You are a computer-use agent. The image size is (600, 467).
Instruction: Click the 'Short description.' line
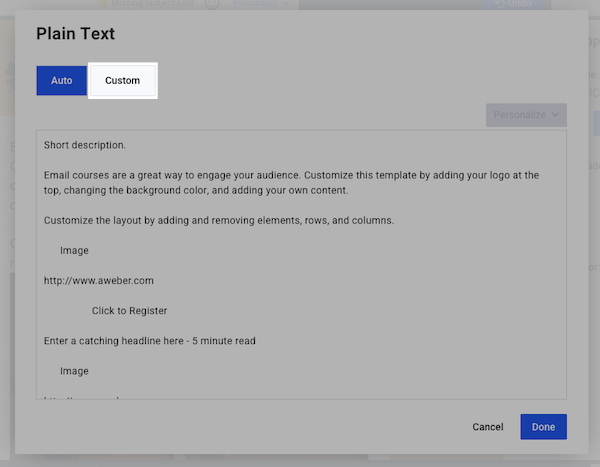(85, 145)
